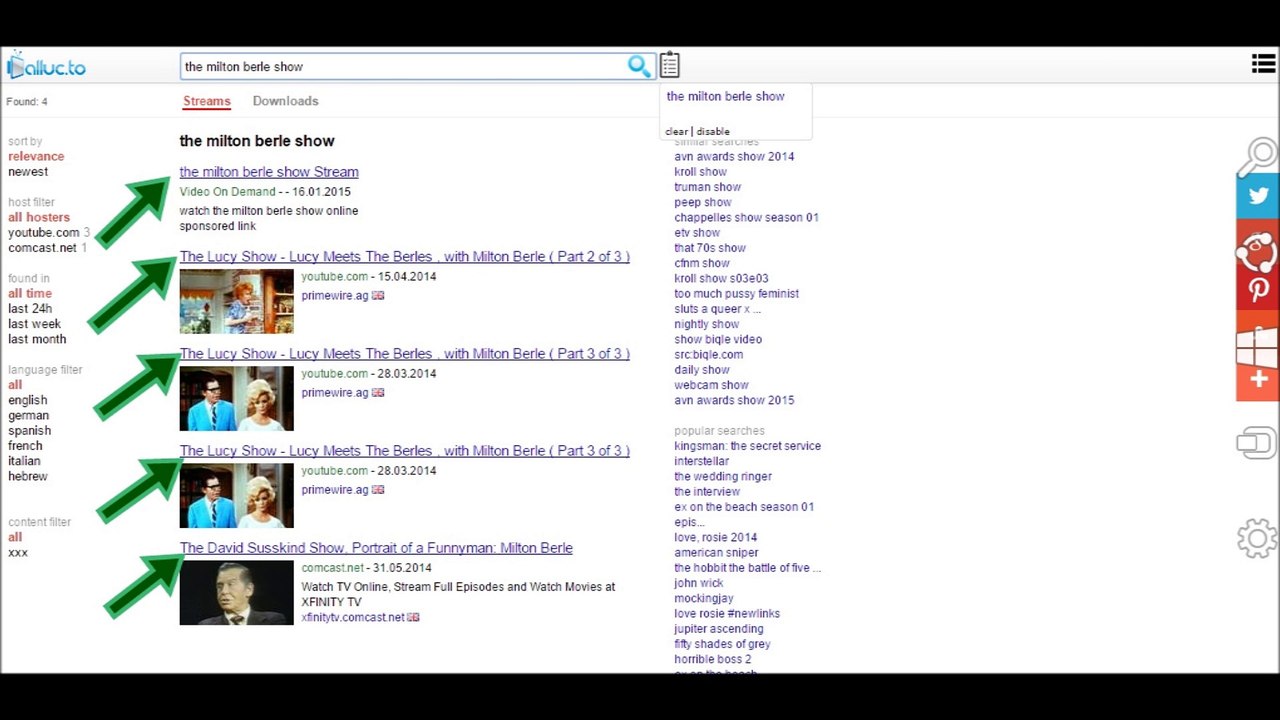This screenshot has width=1280, height=720.
Task: Click 'clear' in search history popup
Action: pos(676,132)
